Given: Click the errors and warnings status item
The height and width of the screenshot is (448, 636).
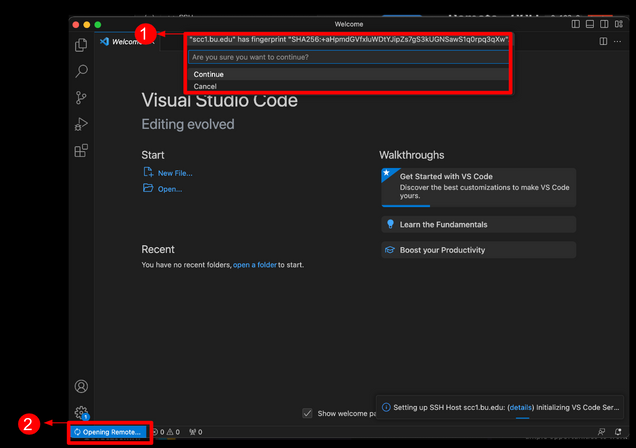Looking at the screenshot, I should coord(166,432).
